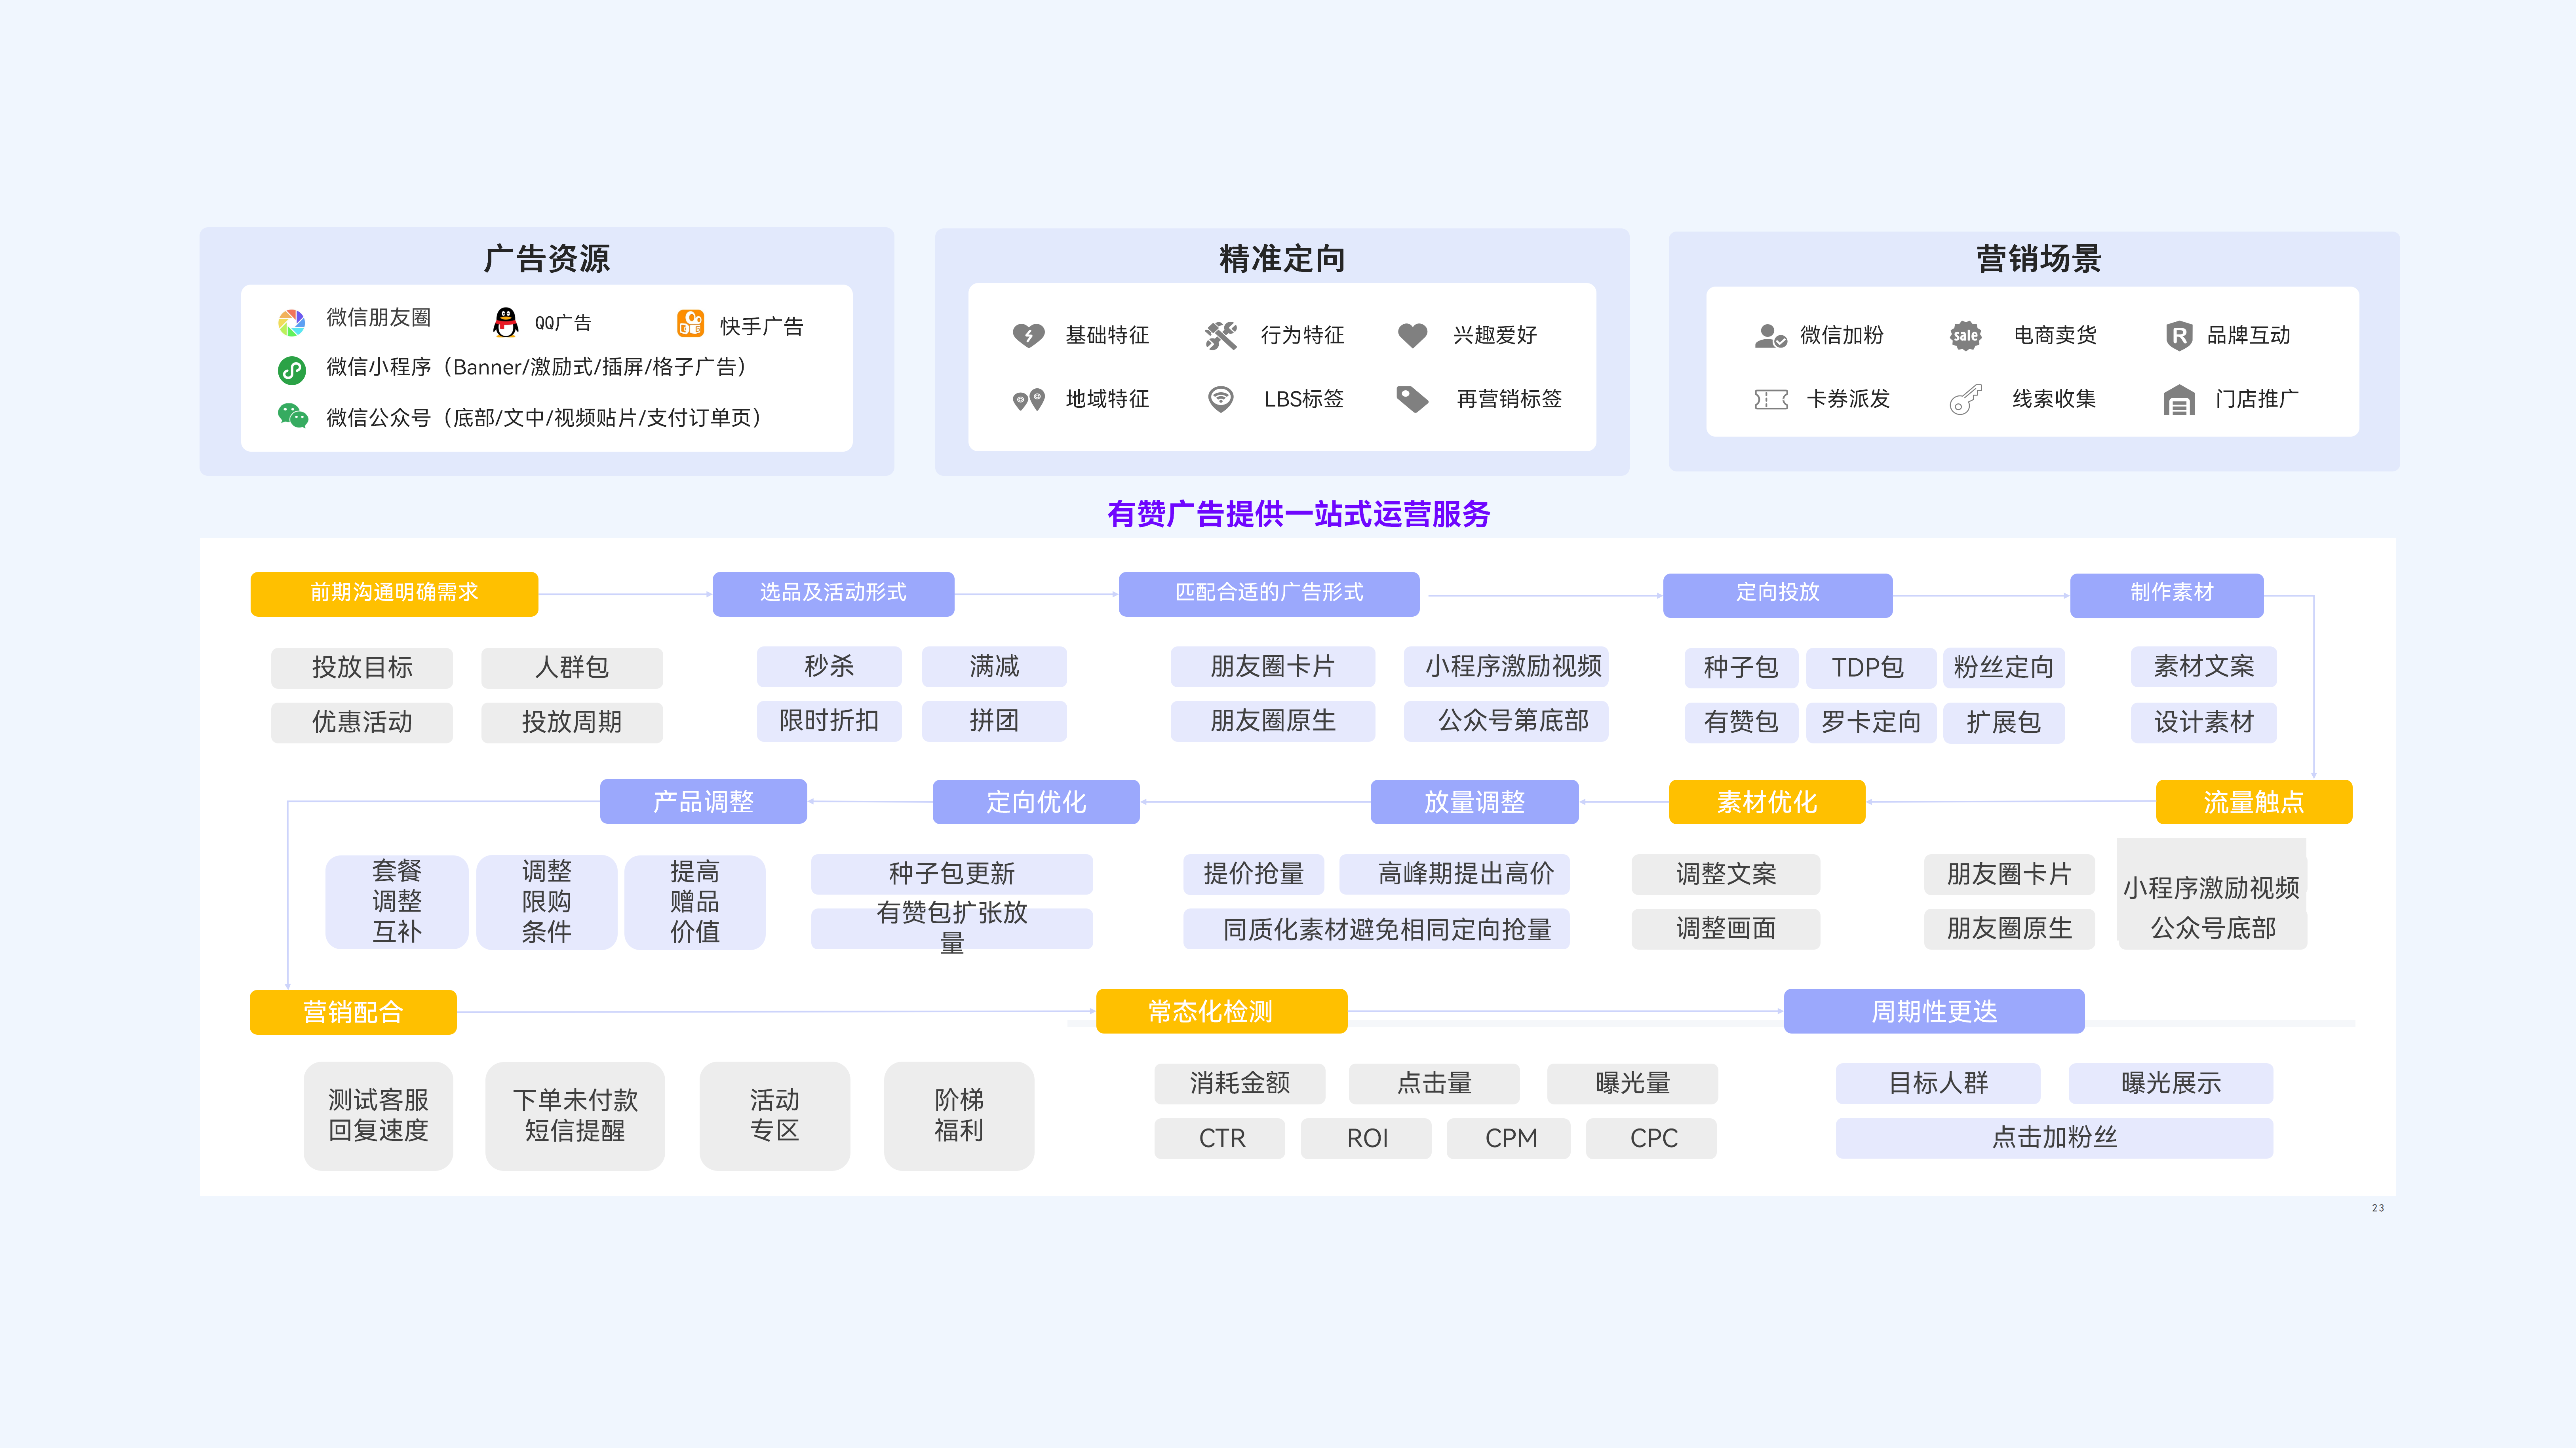The width and height of the screenshot is (2576, 1448).
Task: Click the WeChat mini program green icon
Action: [291, 370]
